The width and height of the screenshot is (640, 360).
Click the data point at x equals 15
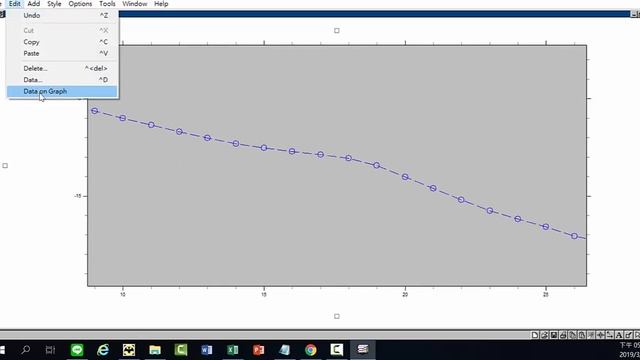pyautogui.click(x=264, y=148)
